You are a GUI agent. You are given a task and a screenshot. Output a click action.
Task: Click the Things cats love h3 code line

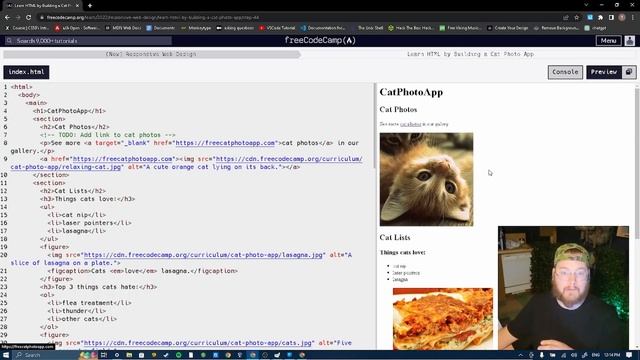pyautogui.click(x=87, y=199)
